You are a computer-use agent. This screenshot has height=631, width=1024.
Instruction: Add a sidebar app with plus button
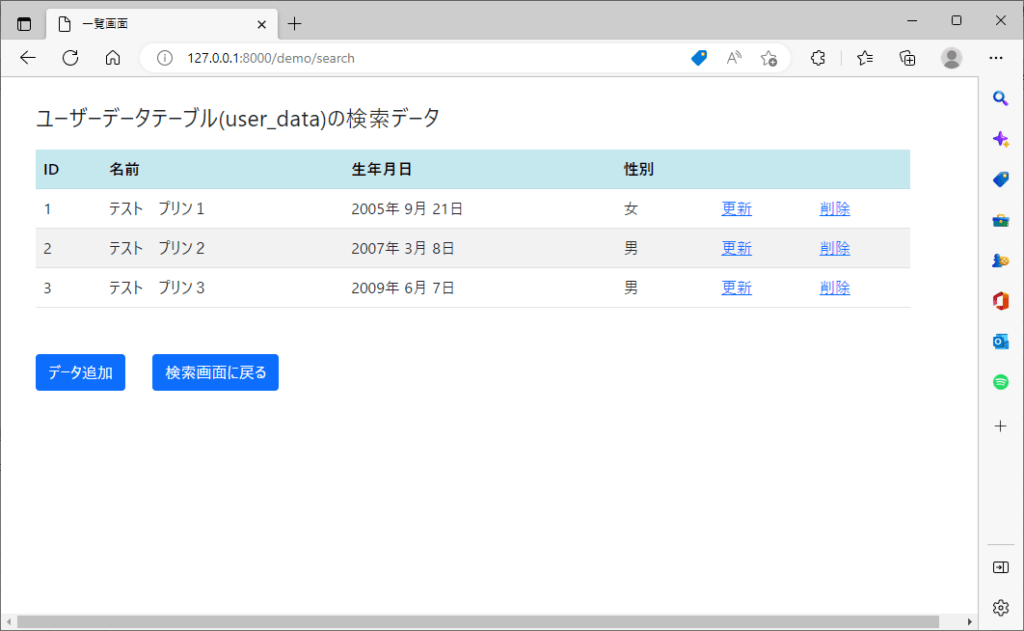point(1000,426)
